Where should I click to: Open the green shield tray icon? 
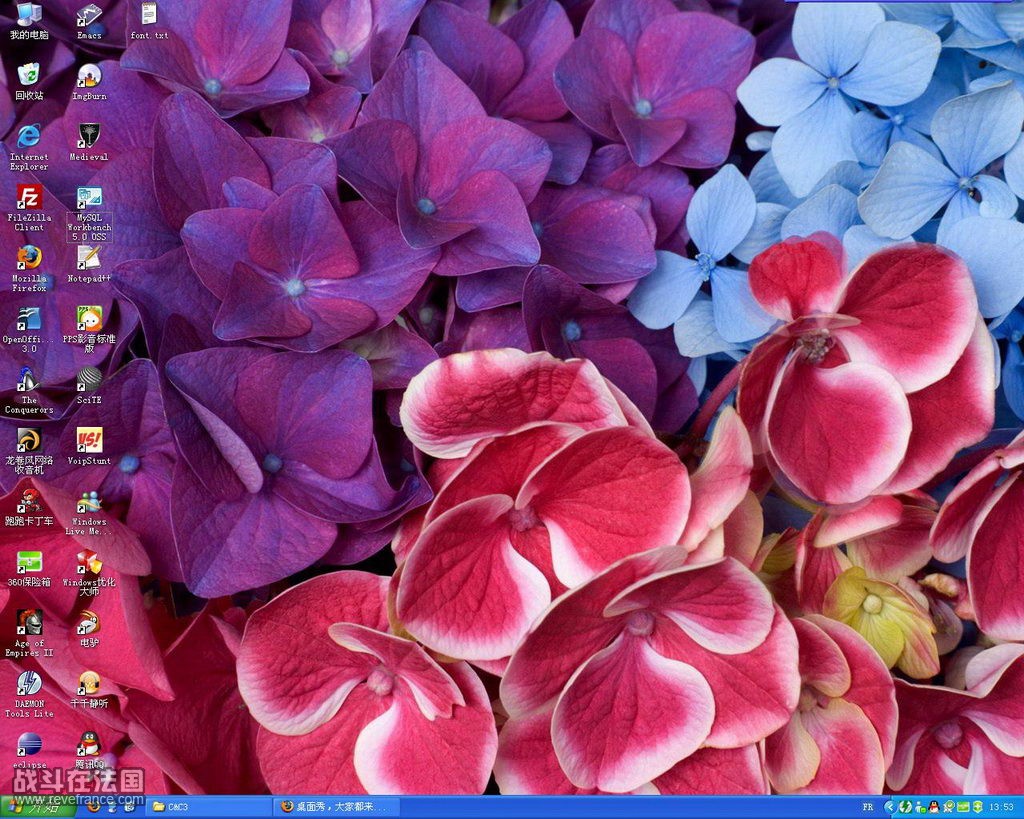click(978, 807)
